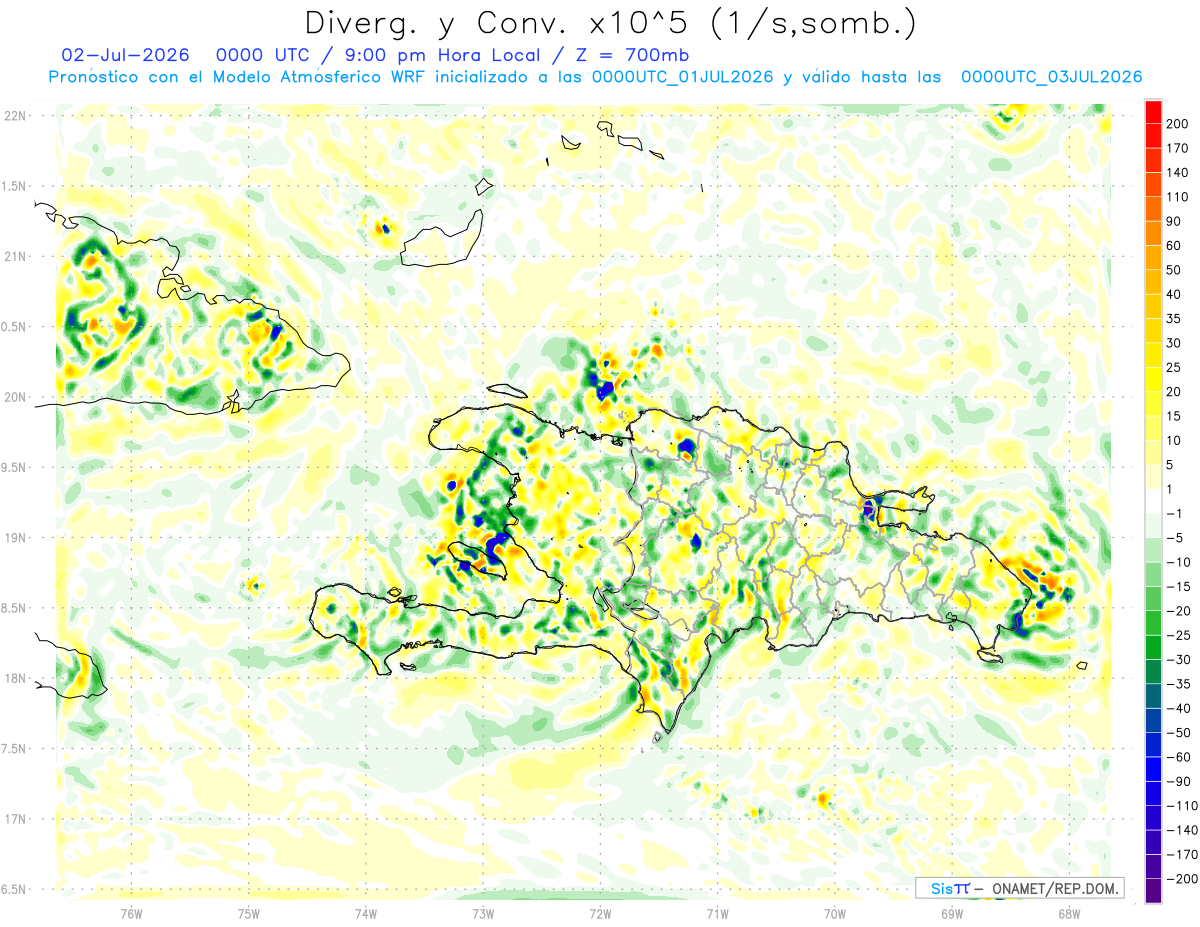Click the 69W longitude label

tap(951, 913)
